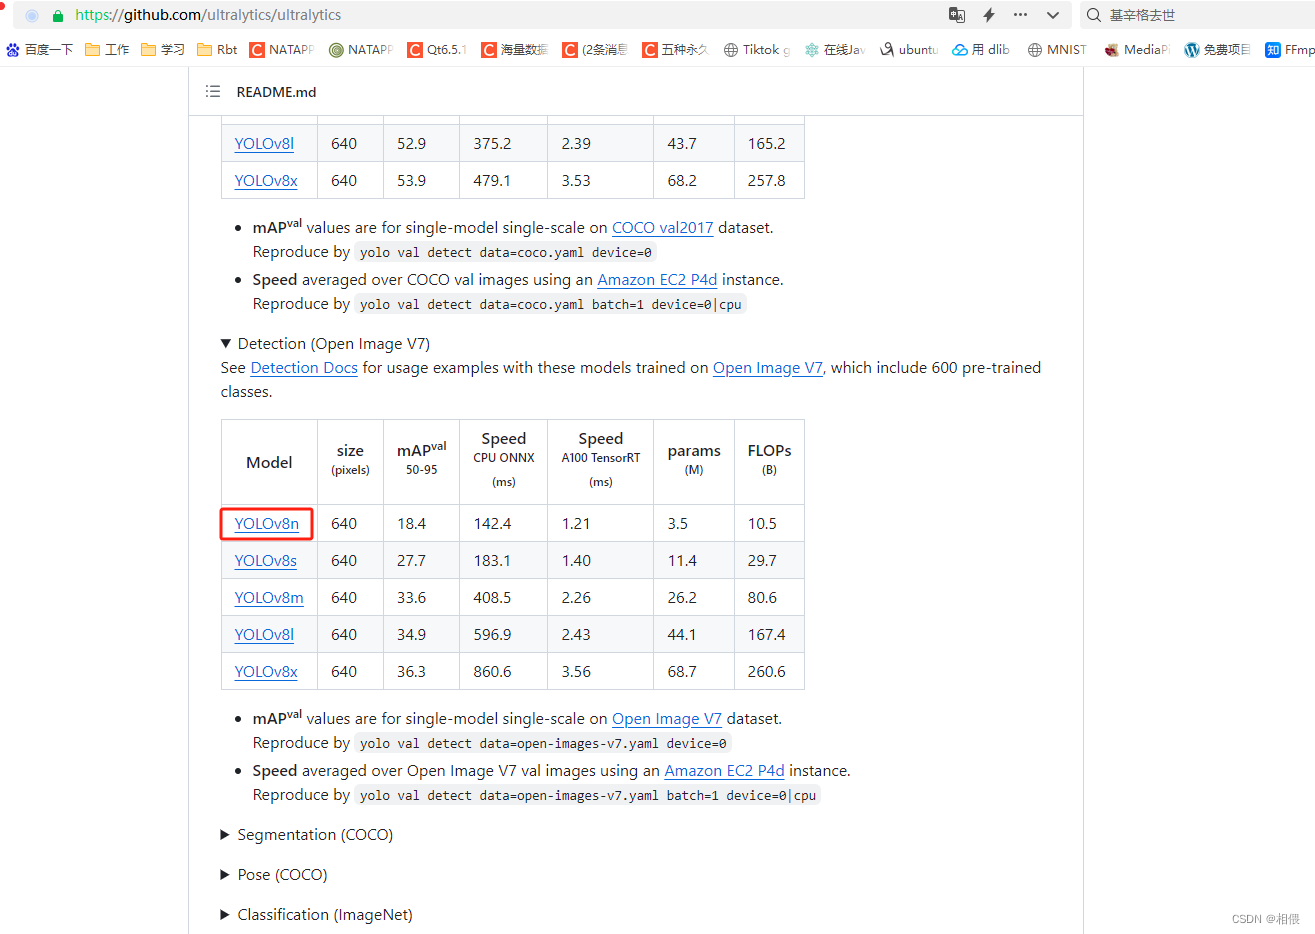Open the 百度一下 bookmark

point(40,49)
